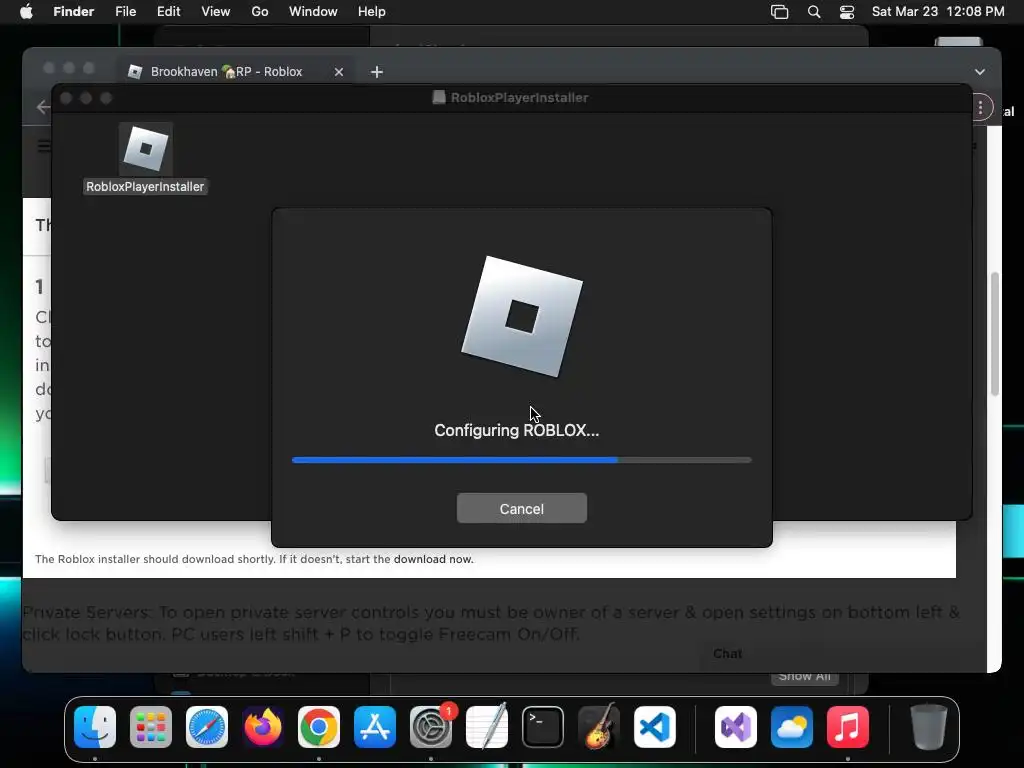The height and width of the screenshot is (768, 1024).
Task: Open the browser three-dot menu
Action: pos(980,108)
